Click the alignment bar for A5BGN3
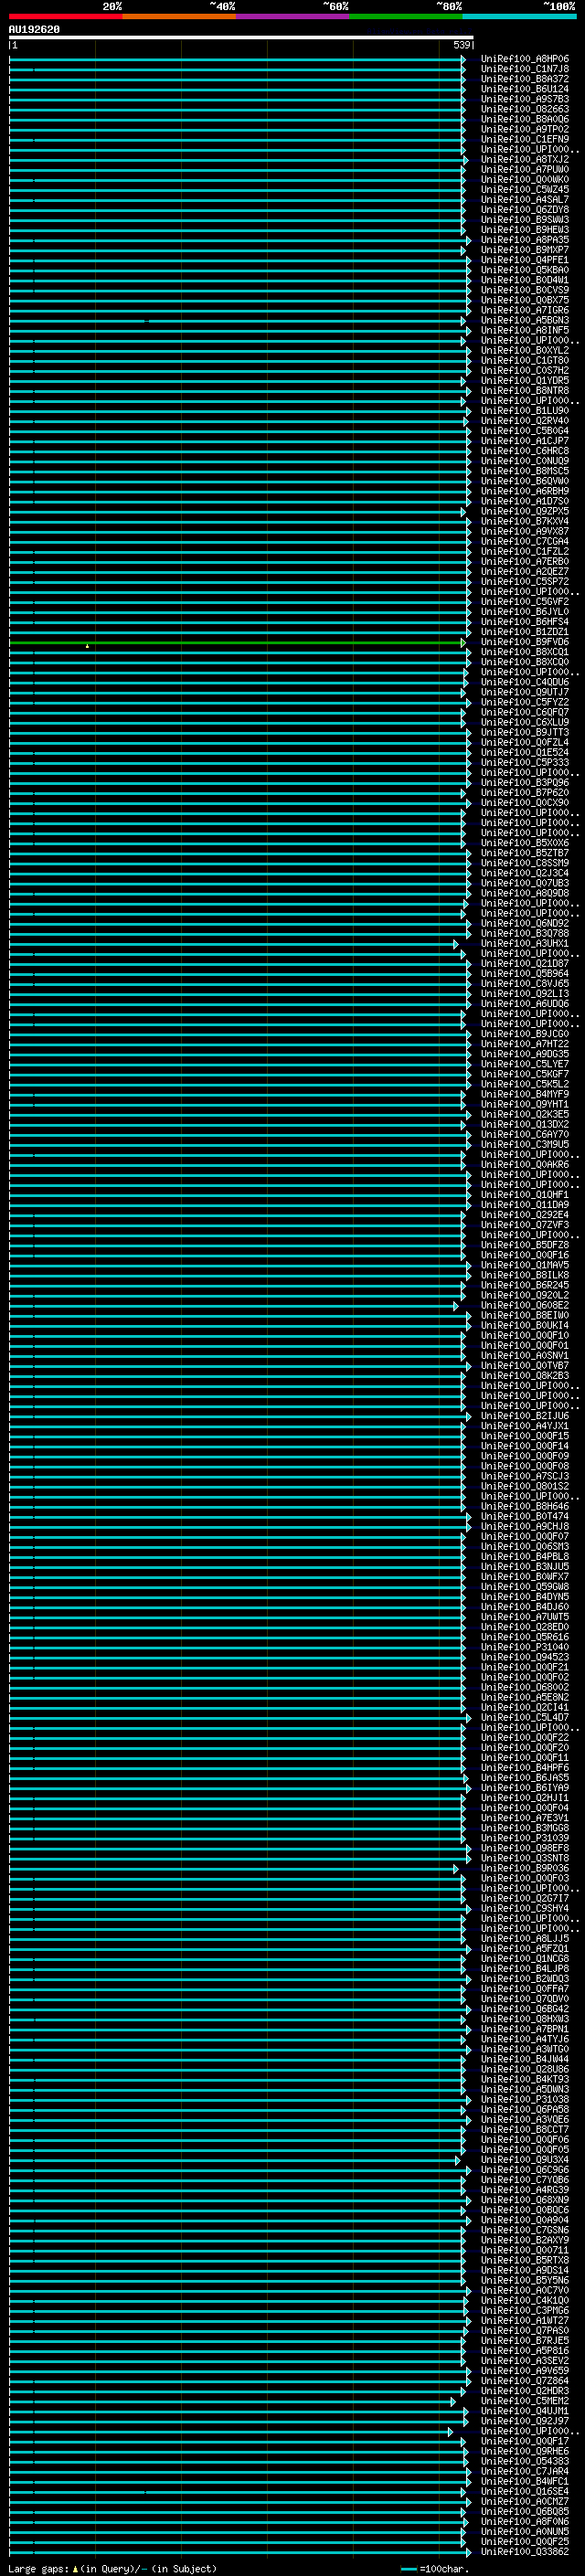 tap(237, 321)
